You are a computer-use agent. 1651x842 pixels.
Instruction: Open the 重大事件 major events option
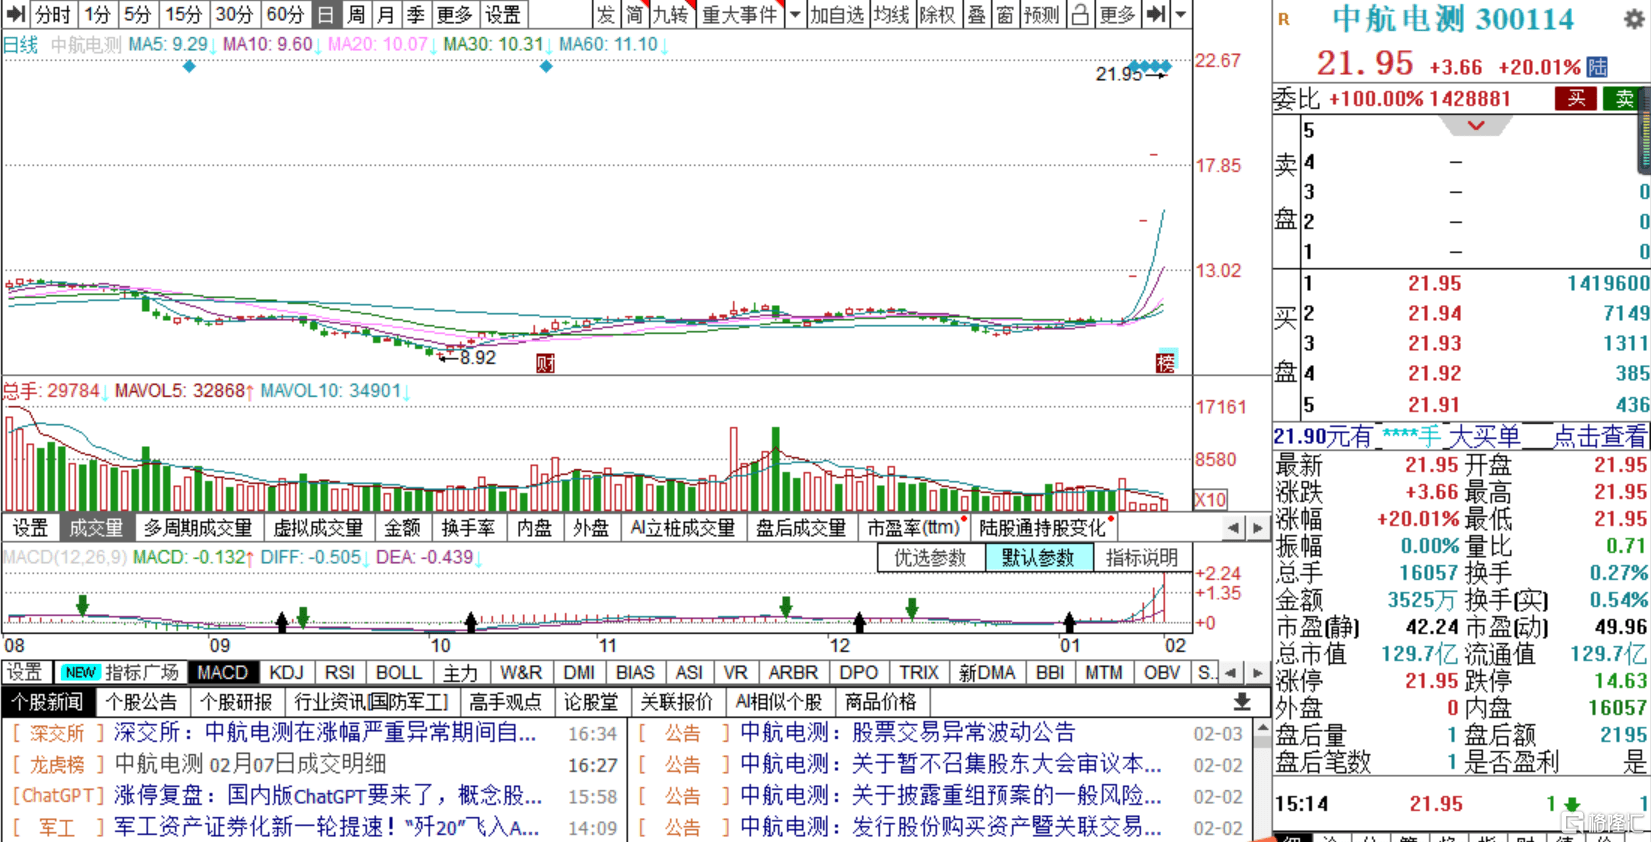click(740, 14)
